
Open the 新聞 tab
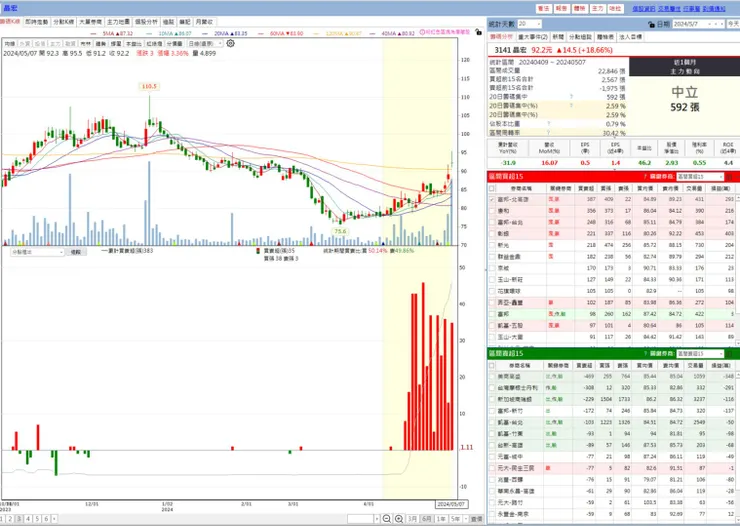(558, 37)
